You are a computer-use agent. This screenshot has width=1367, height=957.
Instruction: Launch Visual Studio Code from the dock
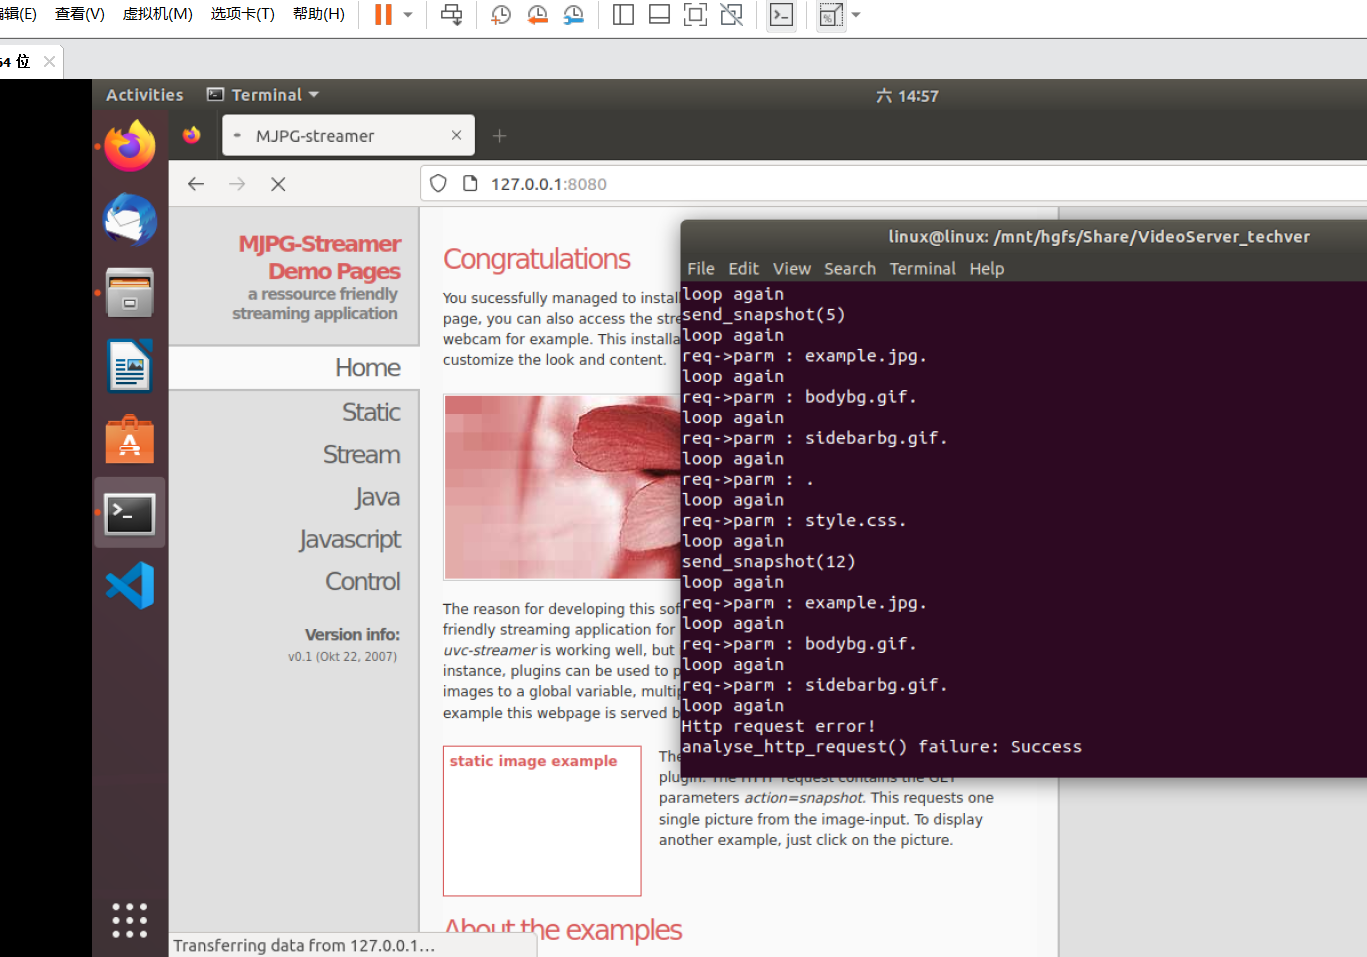coord(130,586)
